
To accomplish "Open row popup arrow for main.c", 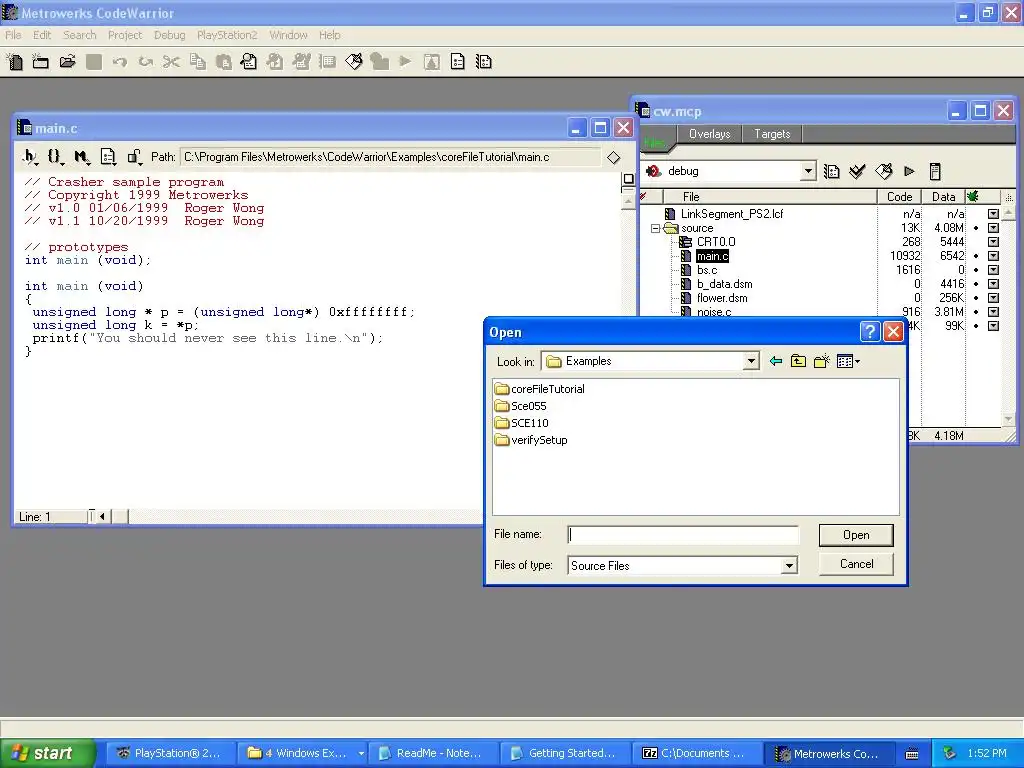I will point(993,256).
